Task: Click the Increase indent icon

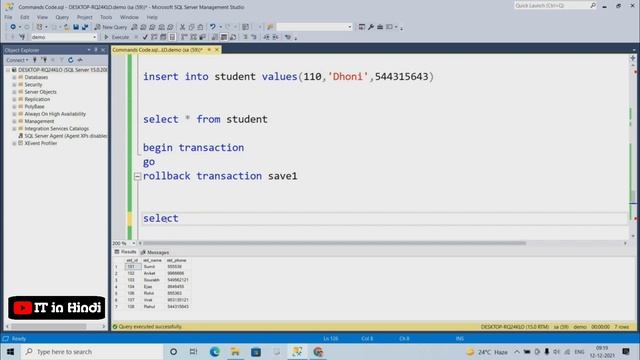Action: point(276,37)
